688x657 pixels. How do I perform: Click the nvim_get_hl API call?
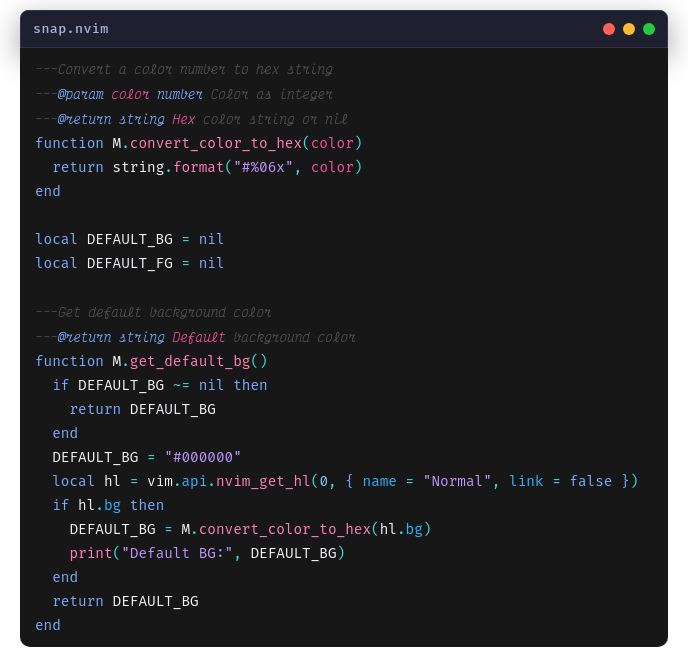click(x=262, y=481)
